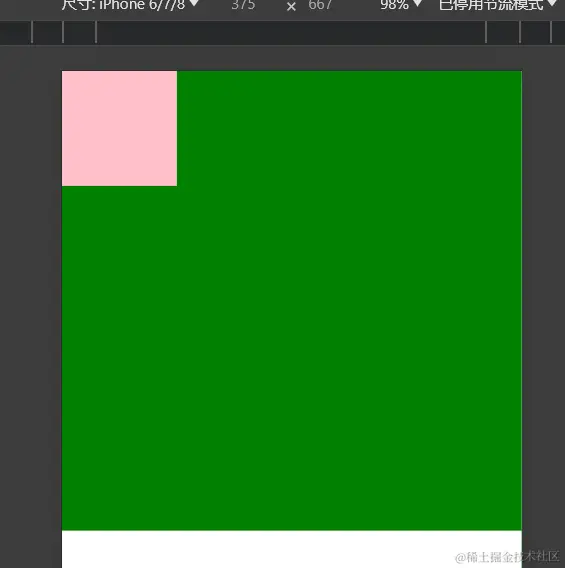Open the 98% zoom level dropdown
The width and height of the screenshot is (565, 568).
(401, 5)
